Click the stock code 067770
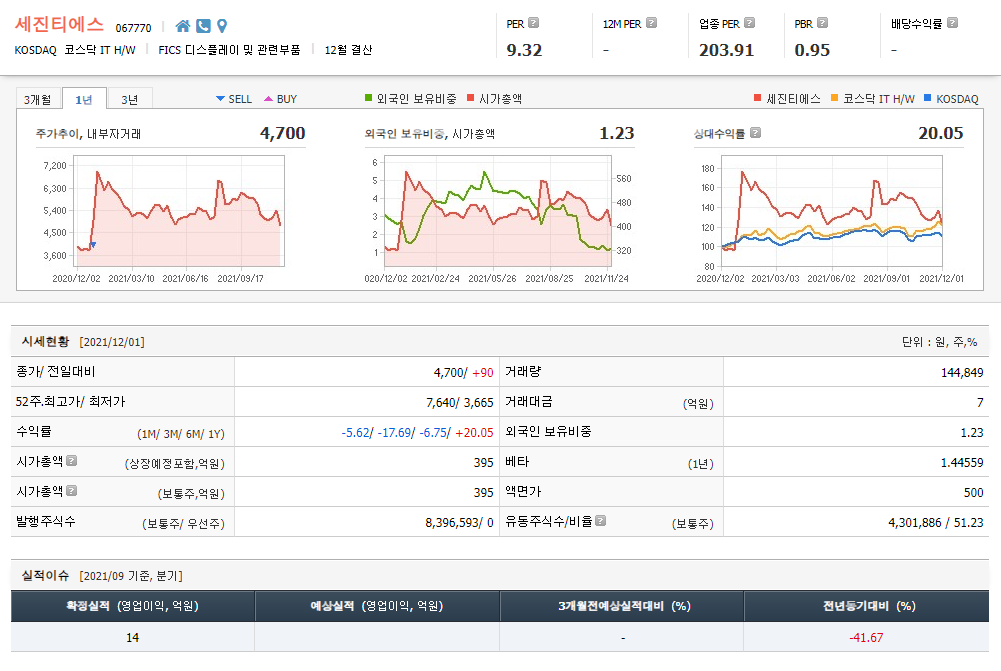This screenshot has width=1001, height=671. [x=133, y=28]
